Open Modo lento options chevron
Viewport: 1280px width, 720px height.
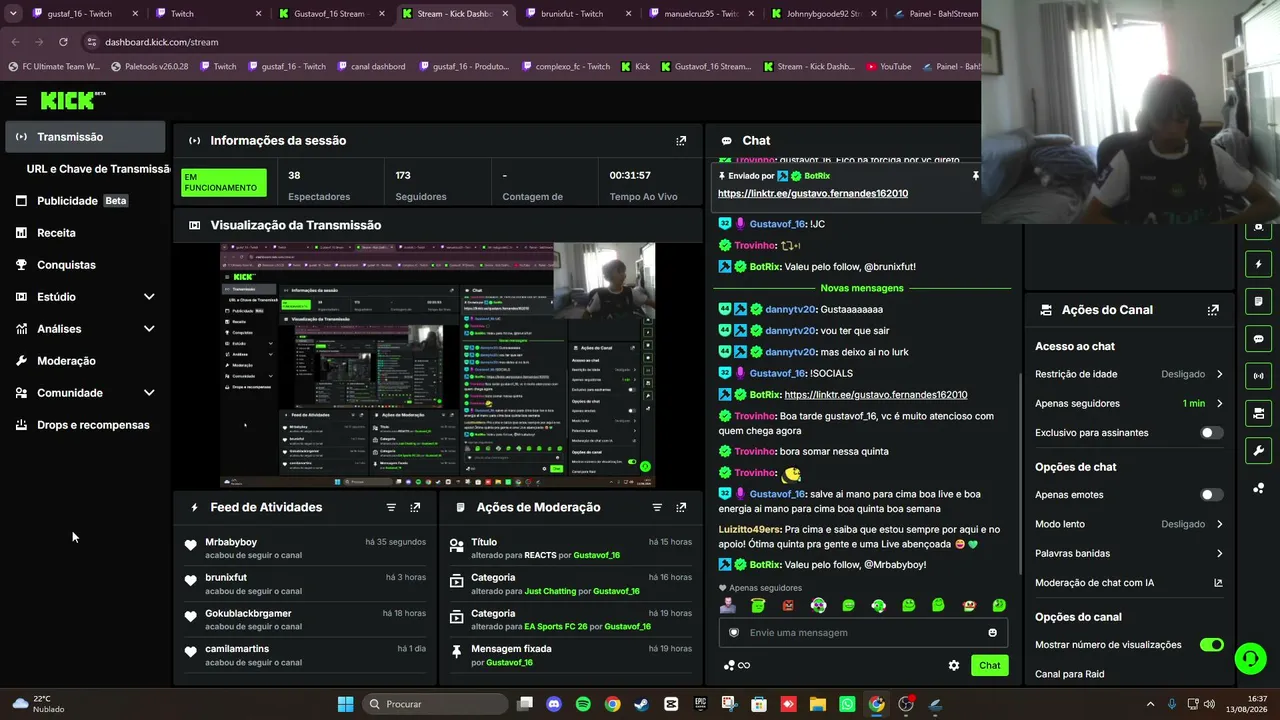tap(1219, 524)
